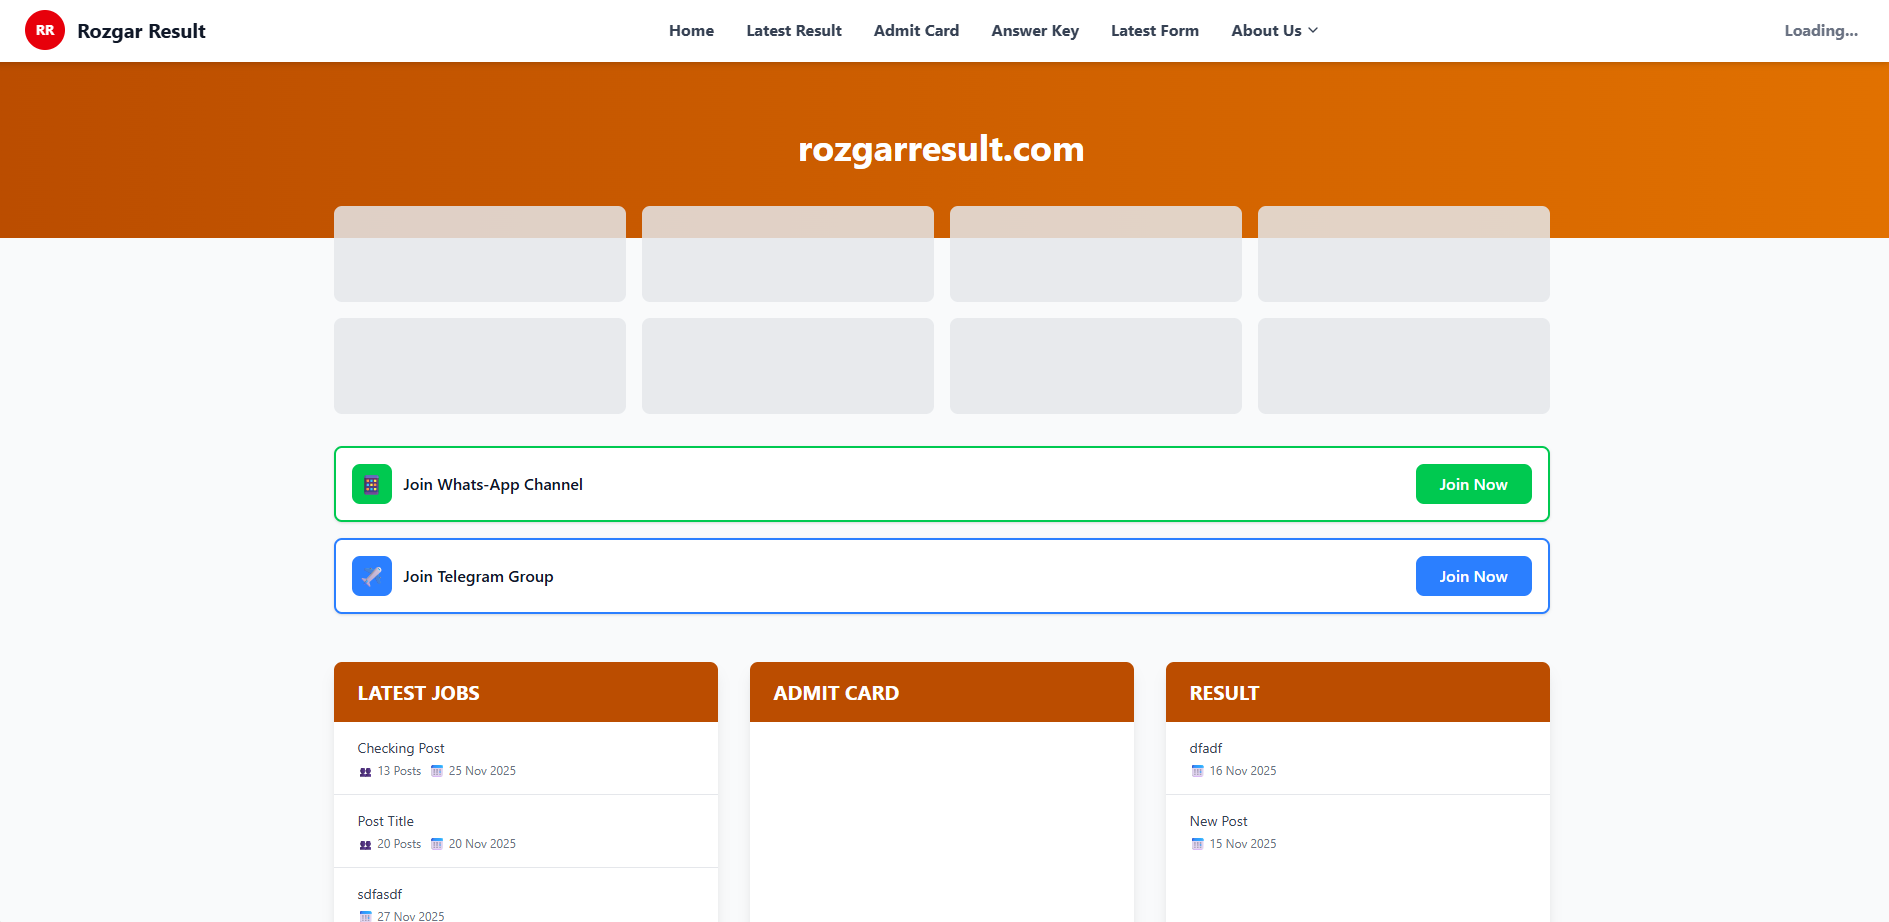The height and width of the screenshot is (922, 1889).
Task: Click people icon beside 20 Posts
Action: click(x=363, y=844)
